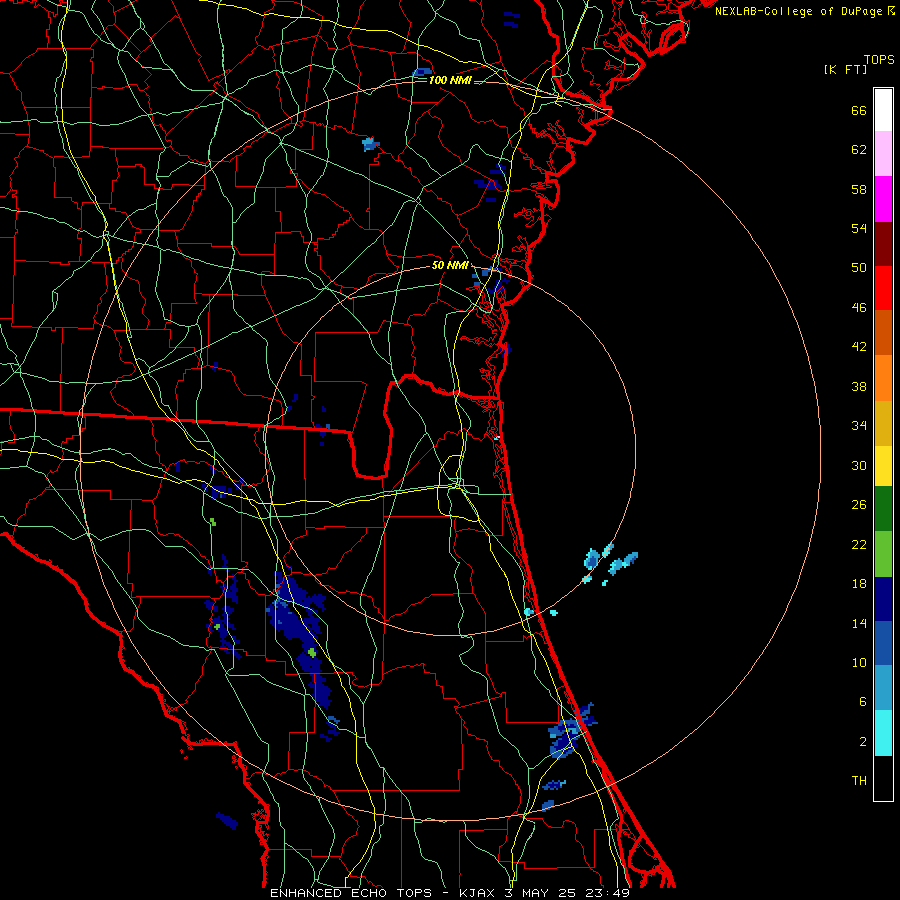The image size is (900, 900).
Task: Click the legend value 42
Action: (x=859, y=347)
